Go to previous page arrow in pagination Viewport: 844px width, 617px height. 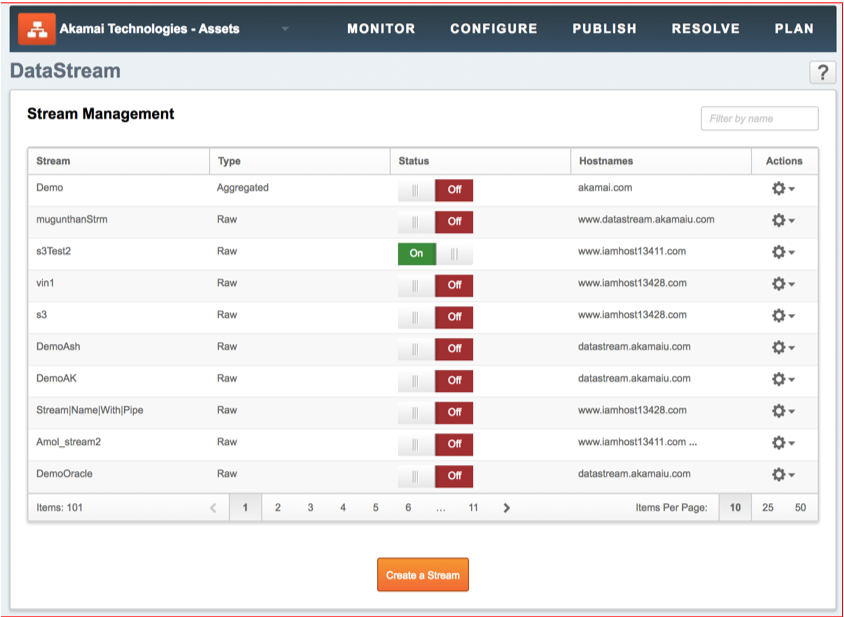[213, 508]
